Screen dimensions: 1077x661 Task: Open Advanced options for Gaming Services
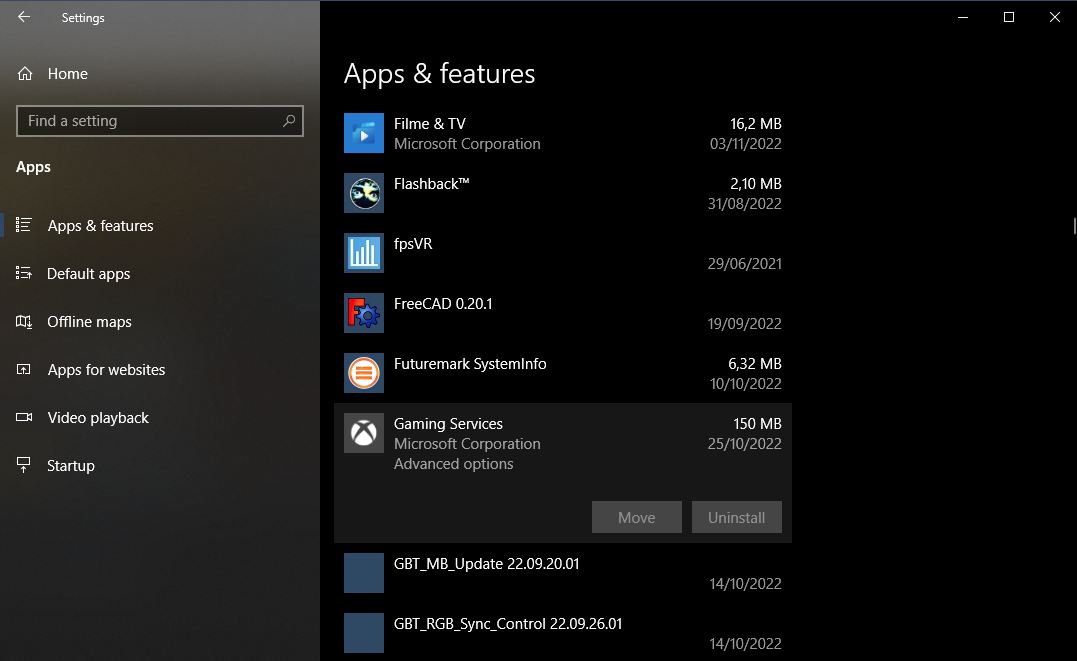click(x=453, y=464)
